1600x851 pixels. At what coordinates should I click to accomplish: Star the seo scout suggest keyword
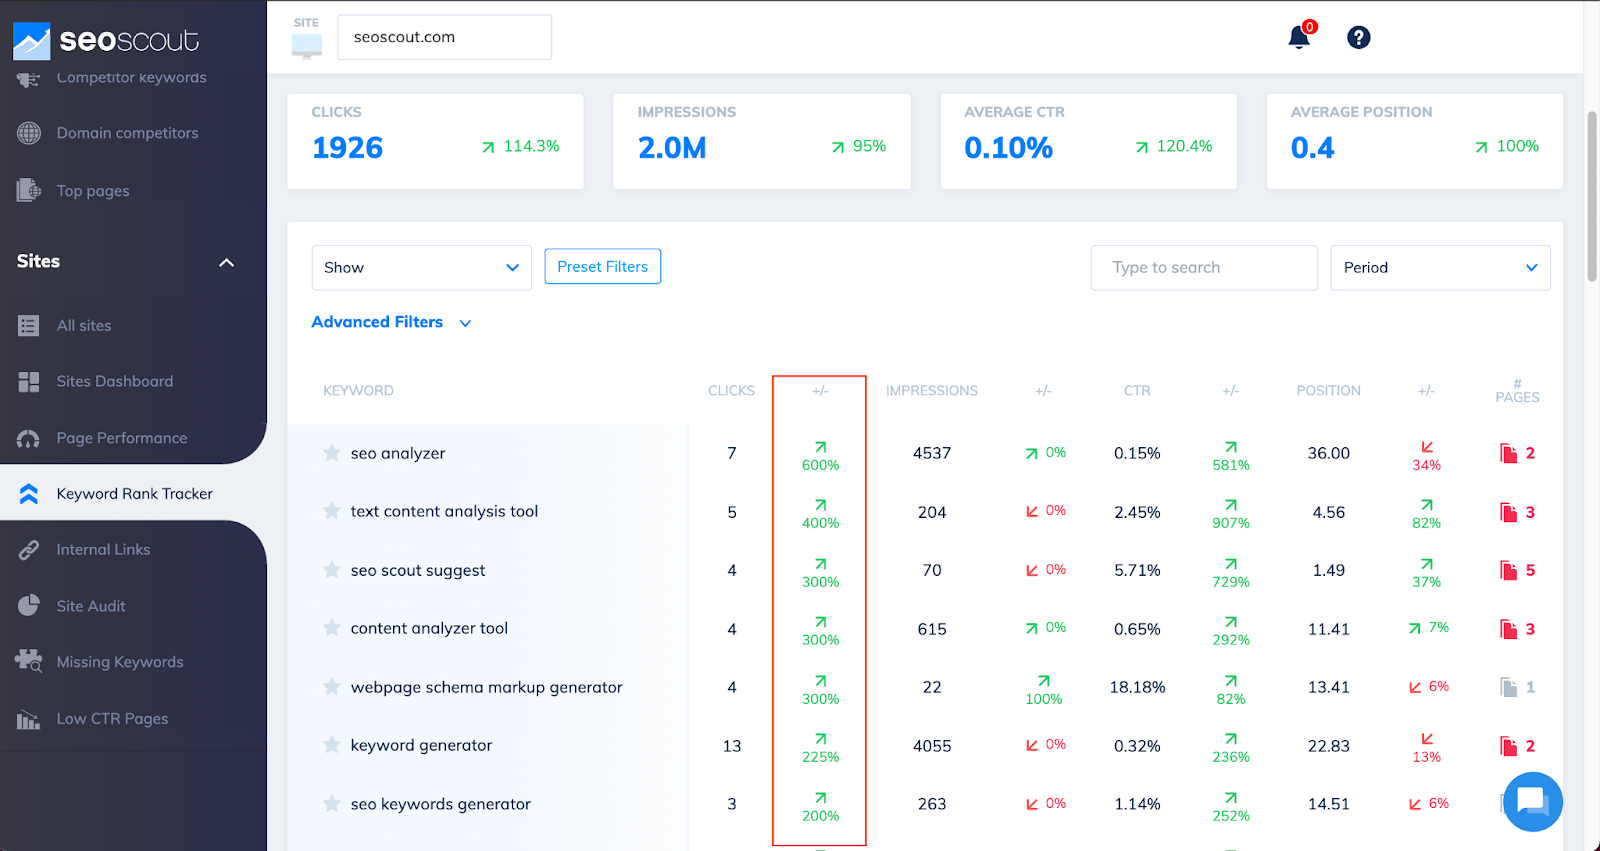tap(332, 570)
